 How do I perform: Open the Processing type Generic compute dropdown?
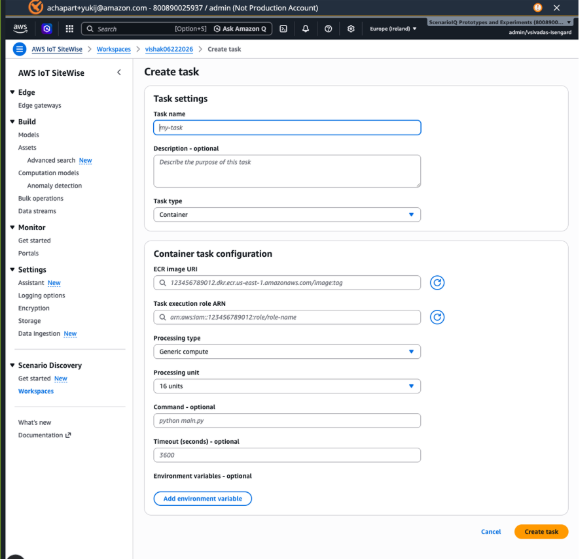click(x=287, y=351)
